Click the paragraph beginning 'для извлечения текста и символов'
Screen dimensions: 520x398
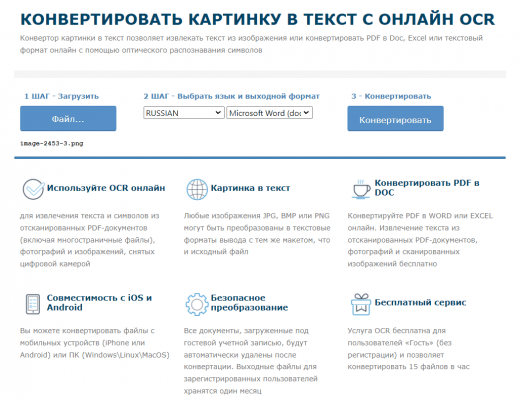[89, 240]
